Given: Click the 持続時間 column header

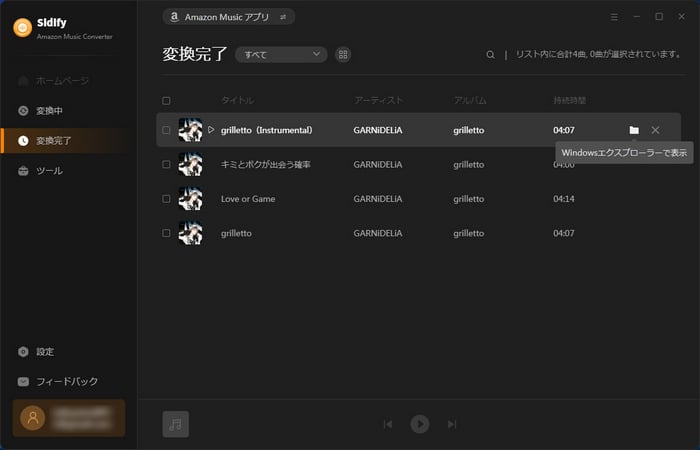Looking at the screenshot, I should [569, 100].
